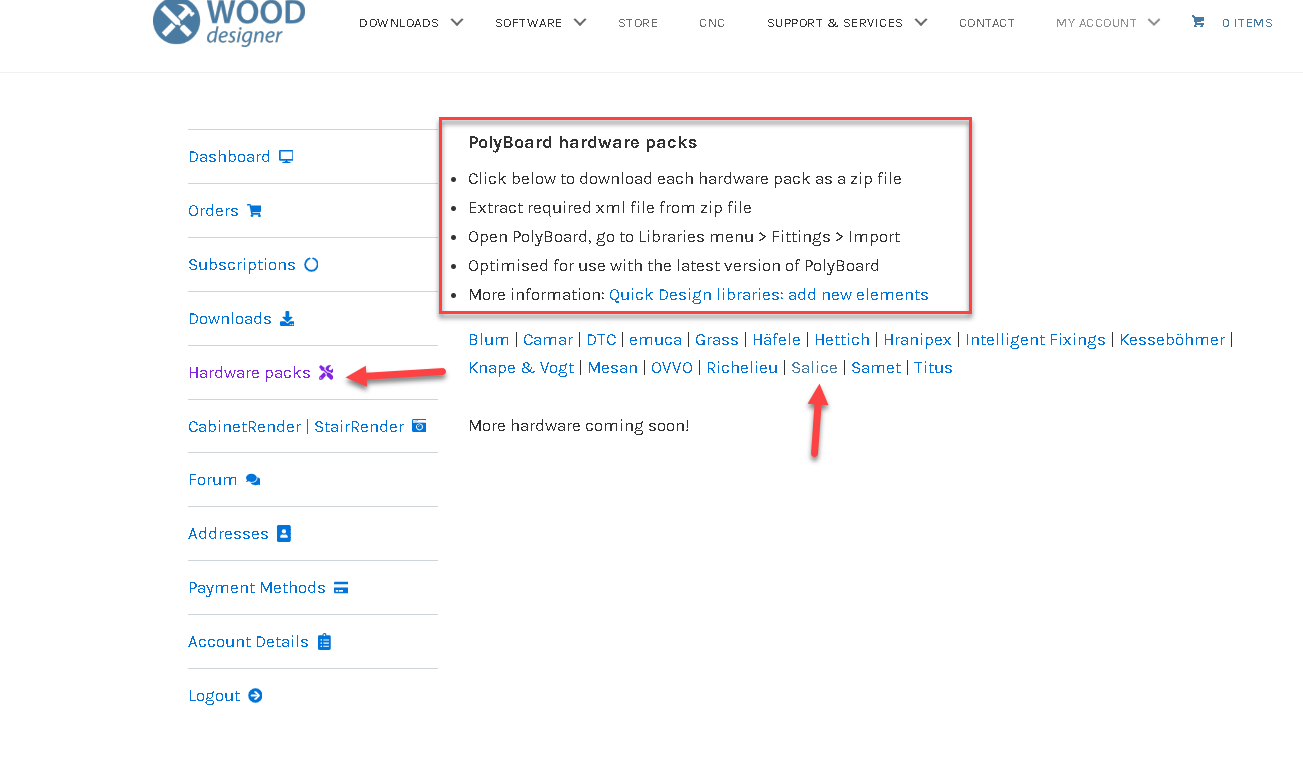This screenshot has height=767, width=1303.
Task: Click the icon beside StairRender
Action: pyautogui.click(x=420, y=426)
